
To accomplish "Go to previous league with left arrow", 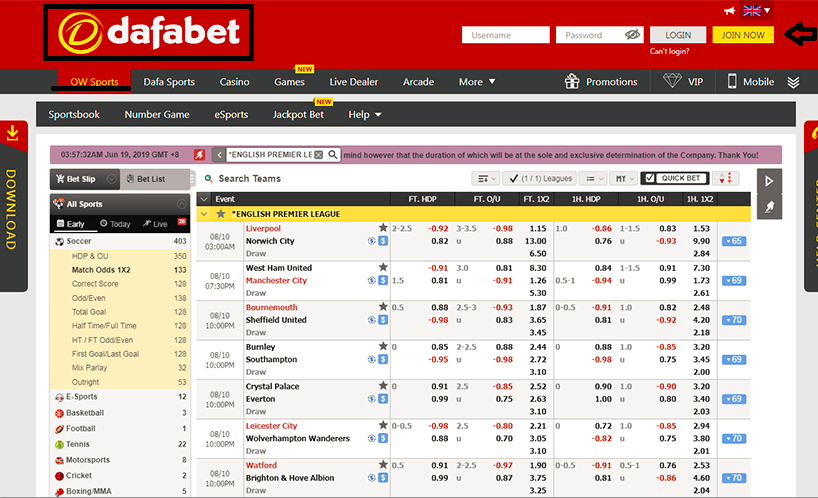I will [219, 155].
